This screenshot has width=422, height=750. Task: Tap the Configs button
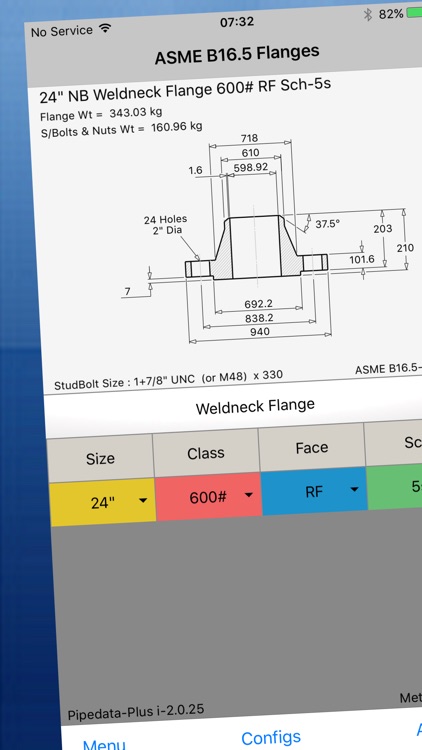(x=271, y=737)
